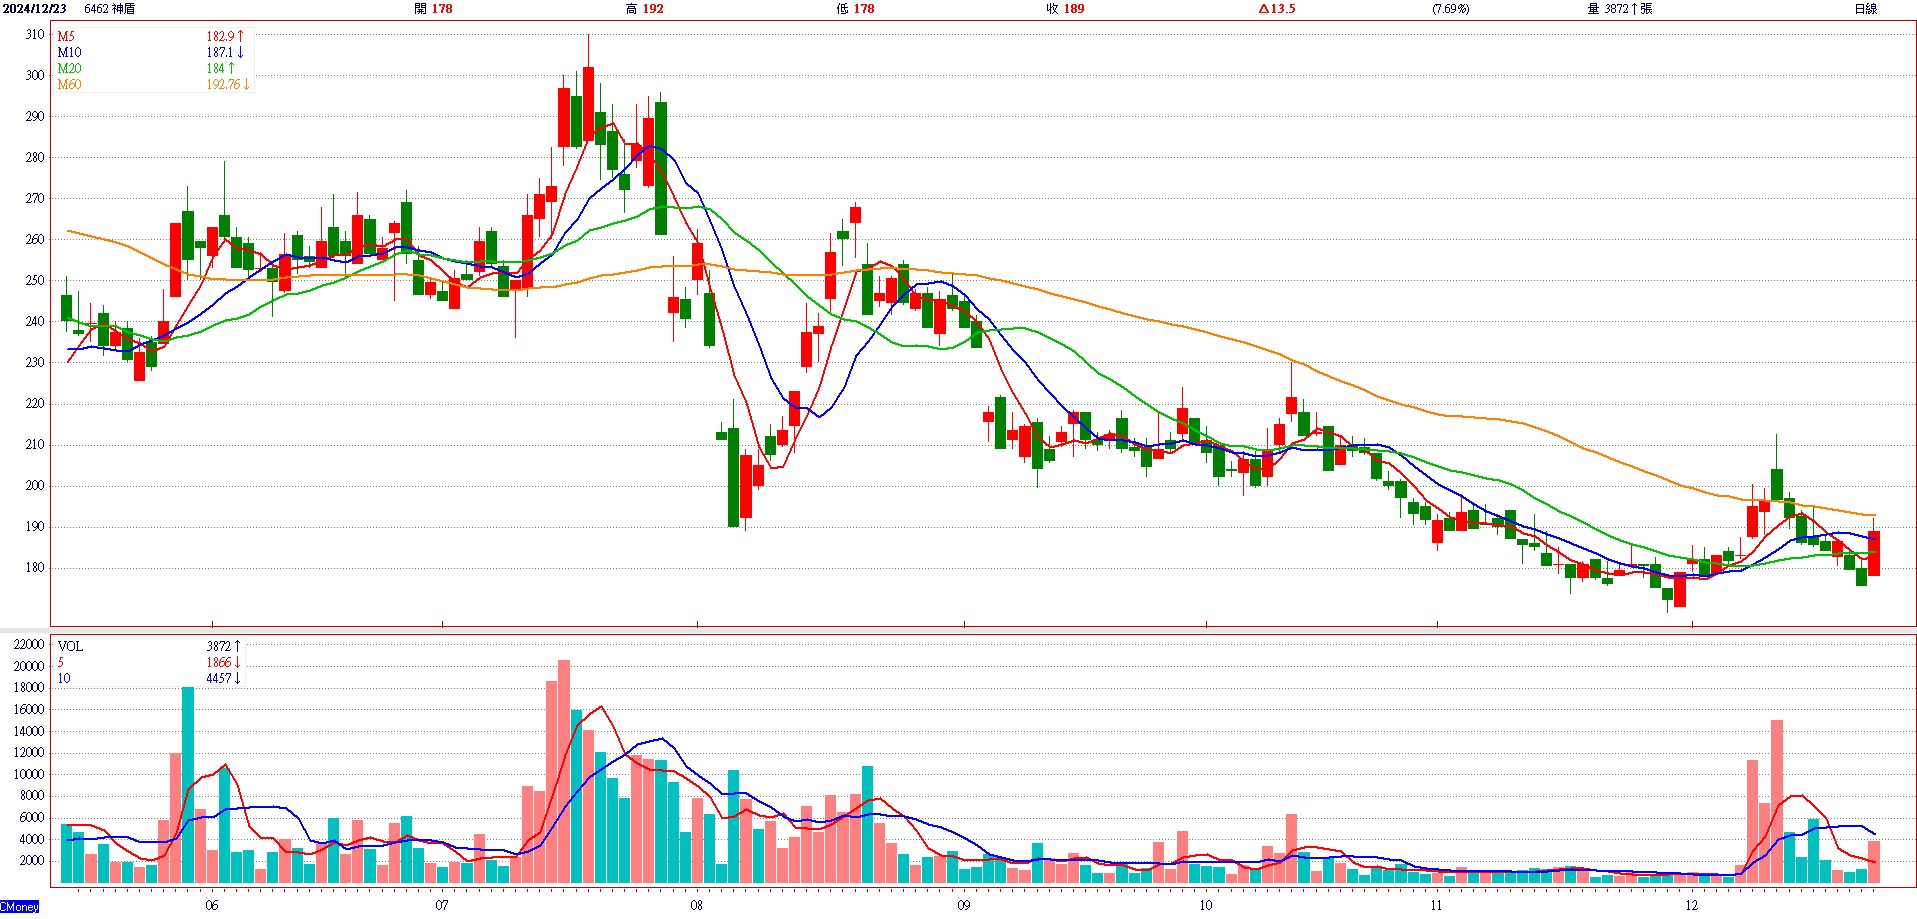
Task: Click the 300 price axis label
Action: (35, 75)
